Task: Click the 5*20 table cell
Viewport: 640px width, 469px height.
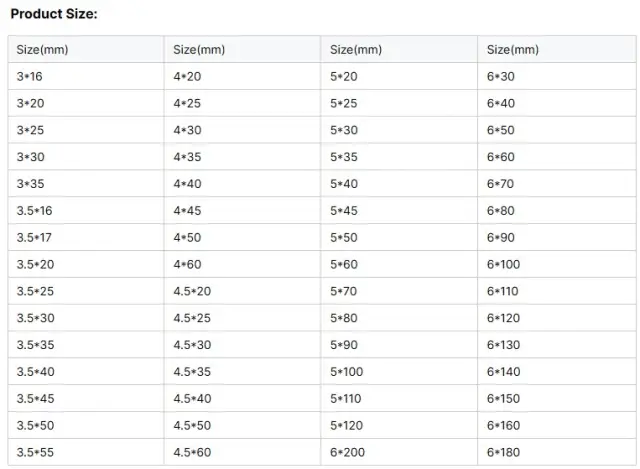Action: pyautogui.click(x=399, y=76)
